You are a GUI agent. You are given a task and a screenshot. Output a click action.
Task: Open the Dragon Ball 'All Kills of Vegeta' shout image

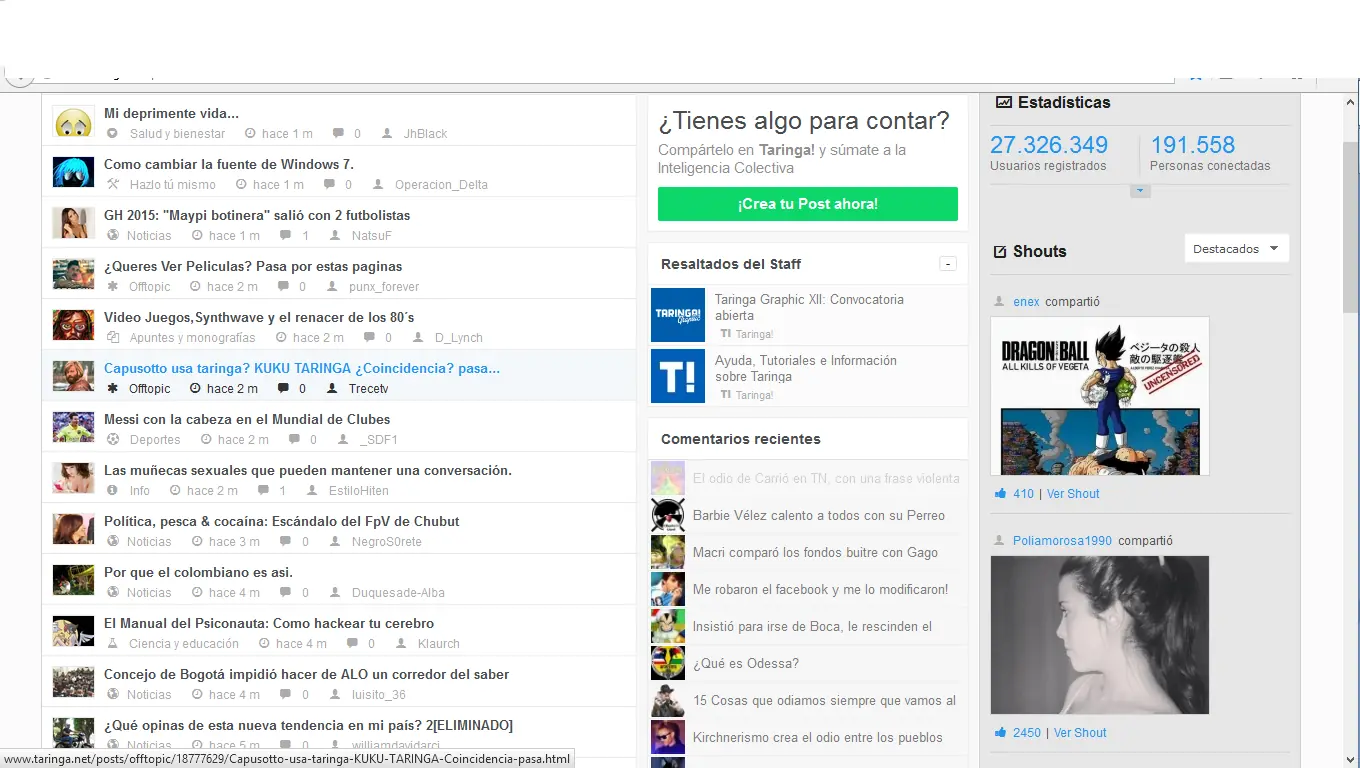click(1100, 396)
